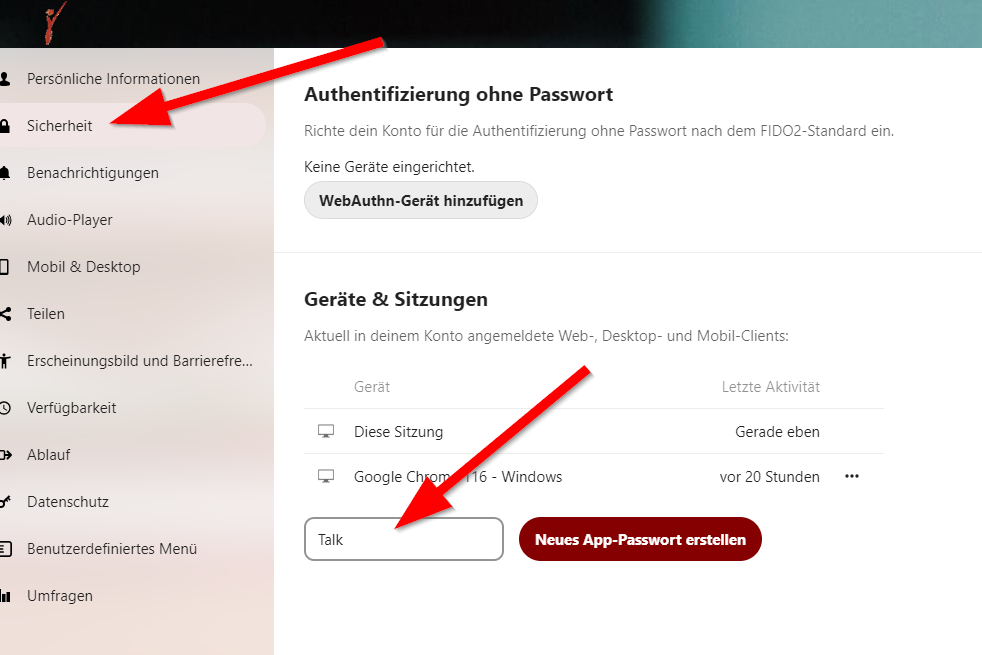
Task: Click the person icon for Persönliche Informationen
Action: 5,79
